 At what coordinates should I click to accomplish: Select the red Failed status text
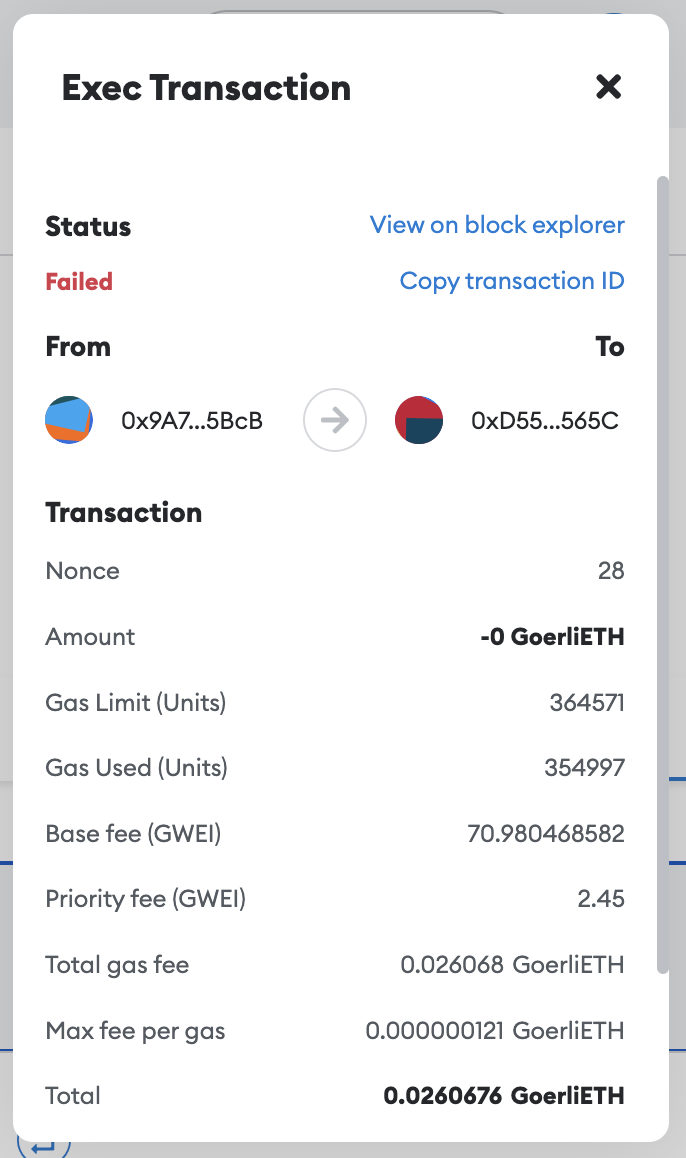(x=79, y=282)
